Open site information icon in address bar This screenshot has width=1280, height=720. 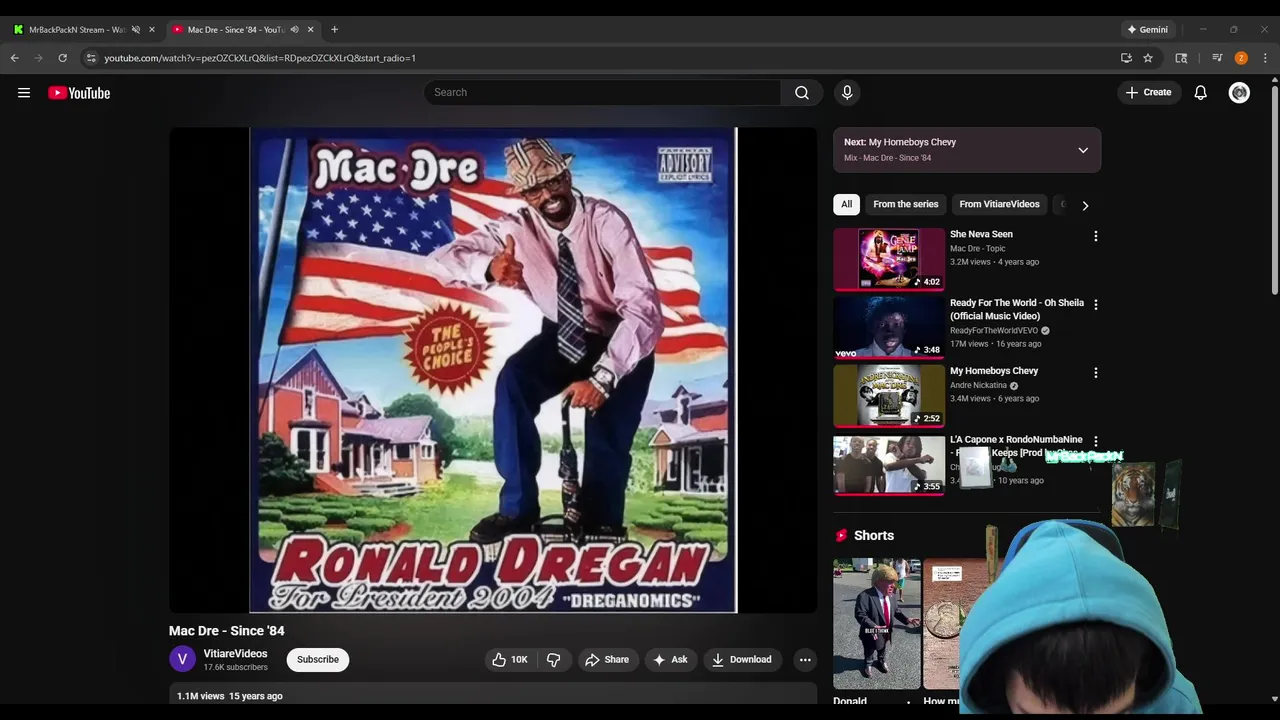(91, 58)
